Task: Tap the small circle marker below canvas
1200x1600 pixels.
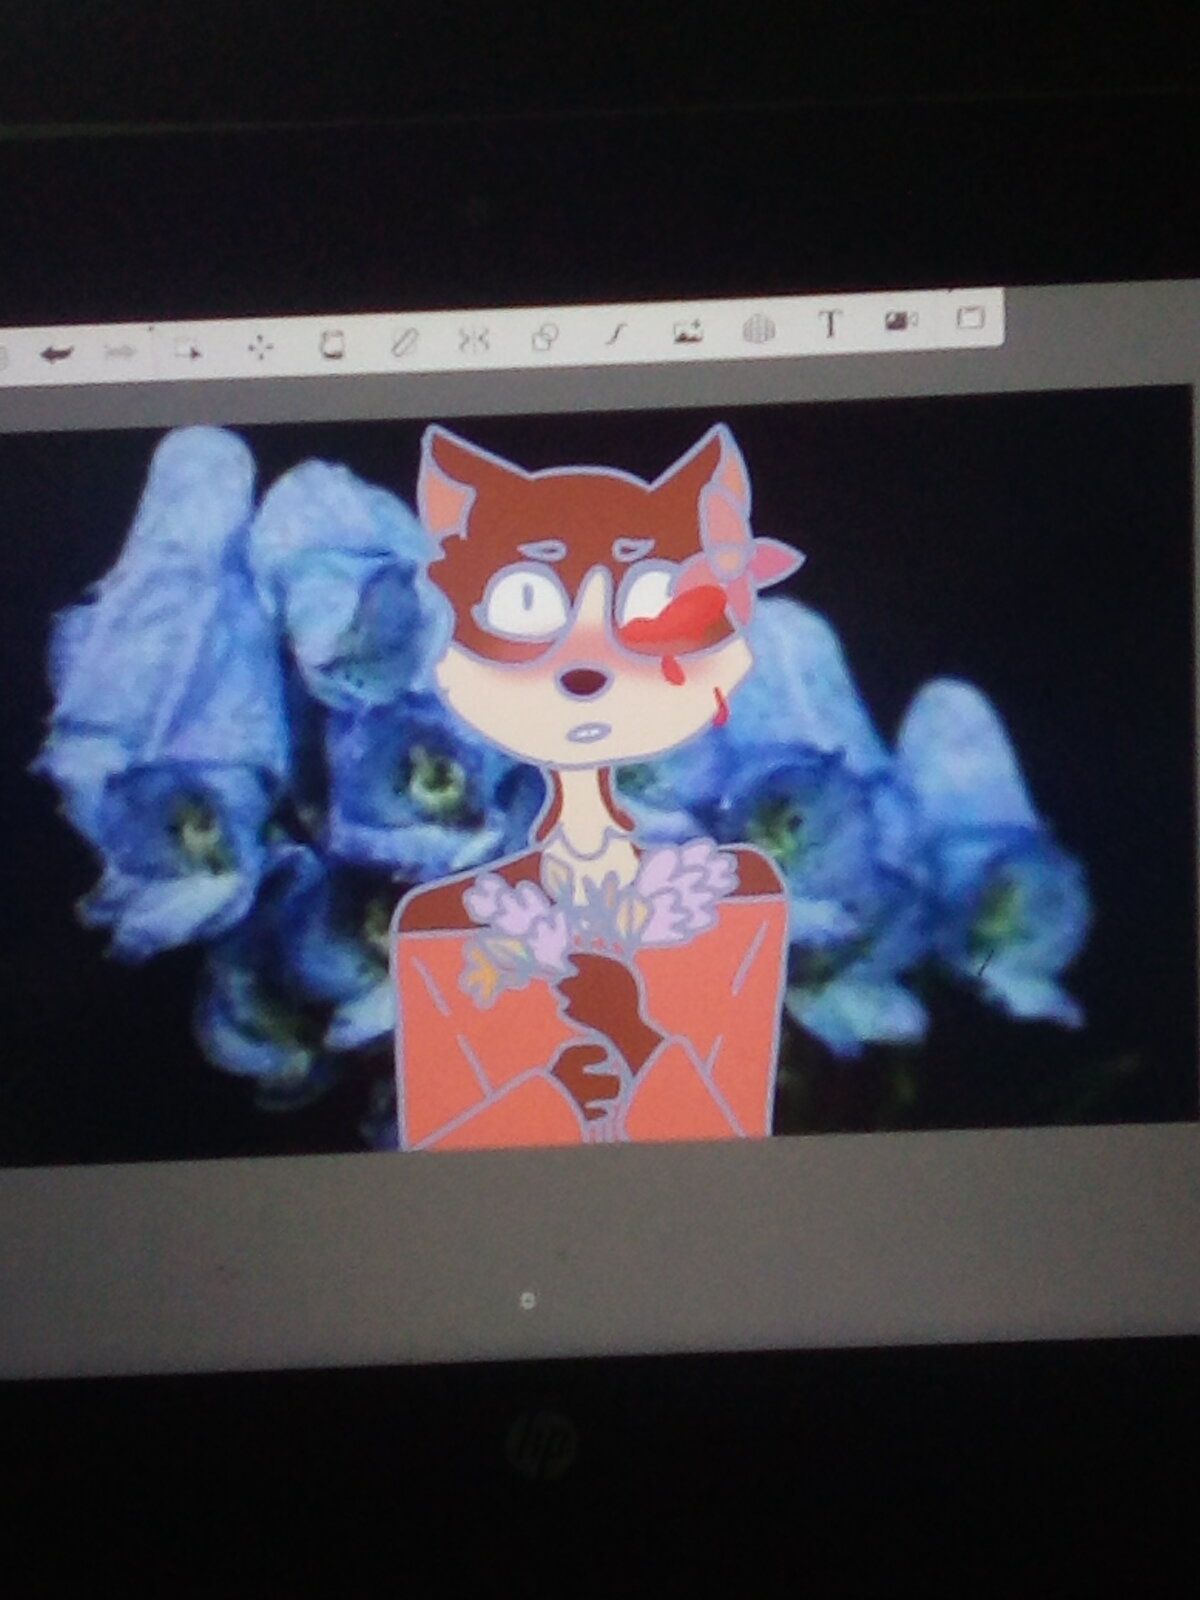Action: click(x=529, y=1301)
